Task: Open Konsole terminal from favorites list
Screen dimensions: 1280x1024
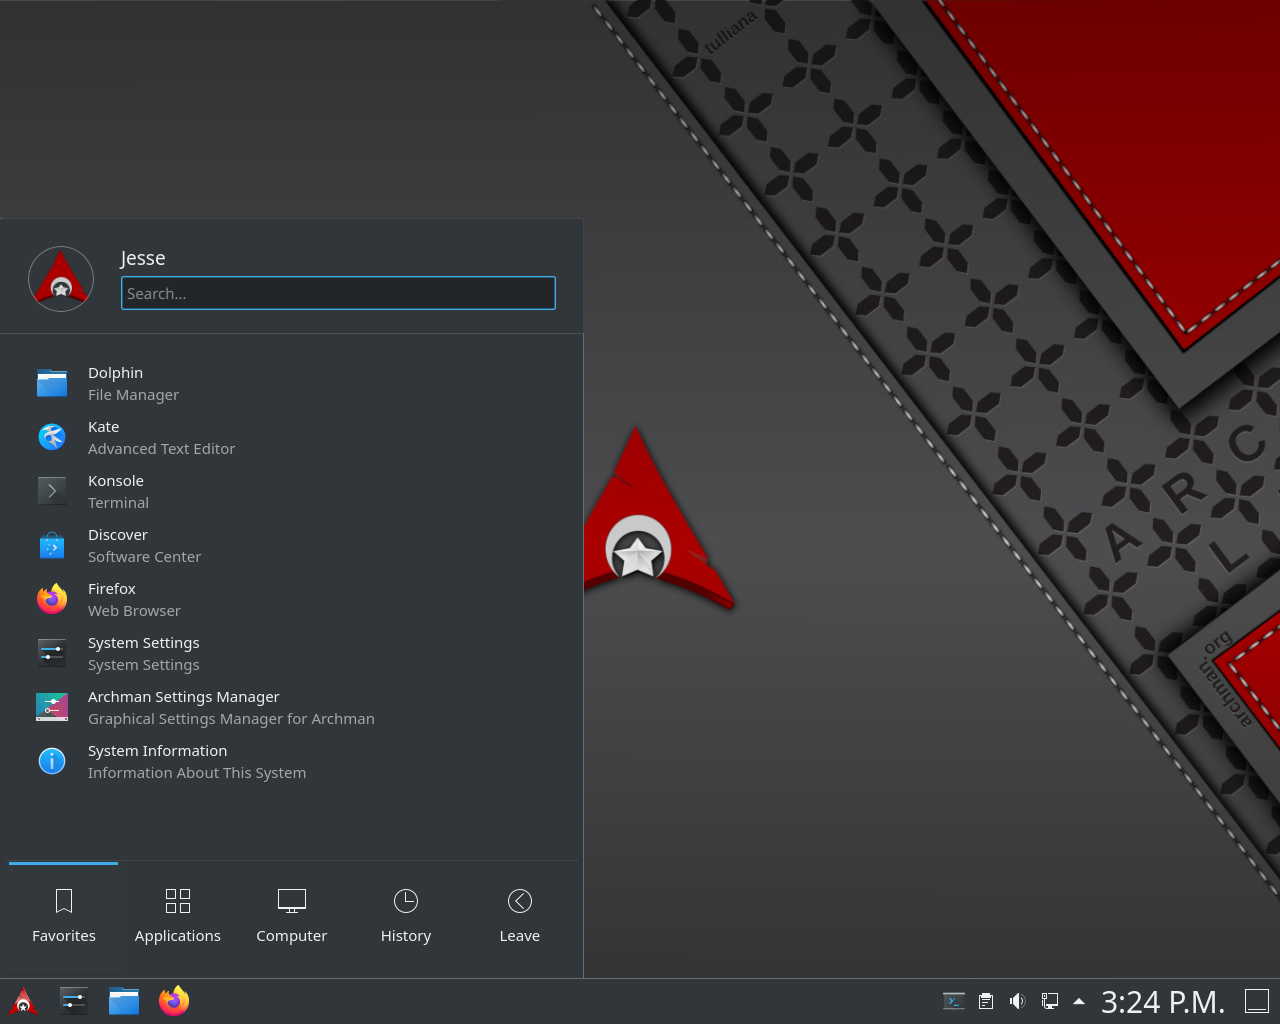Action: 291,491
